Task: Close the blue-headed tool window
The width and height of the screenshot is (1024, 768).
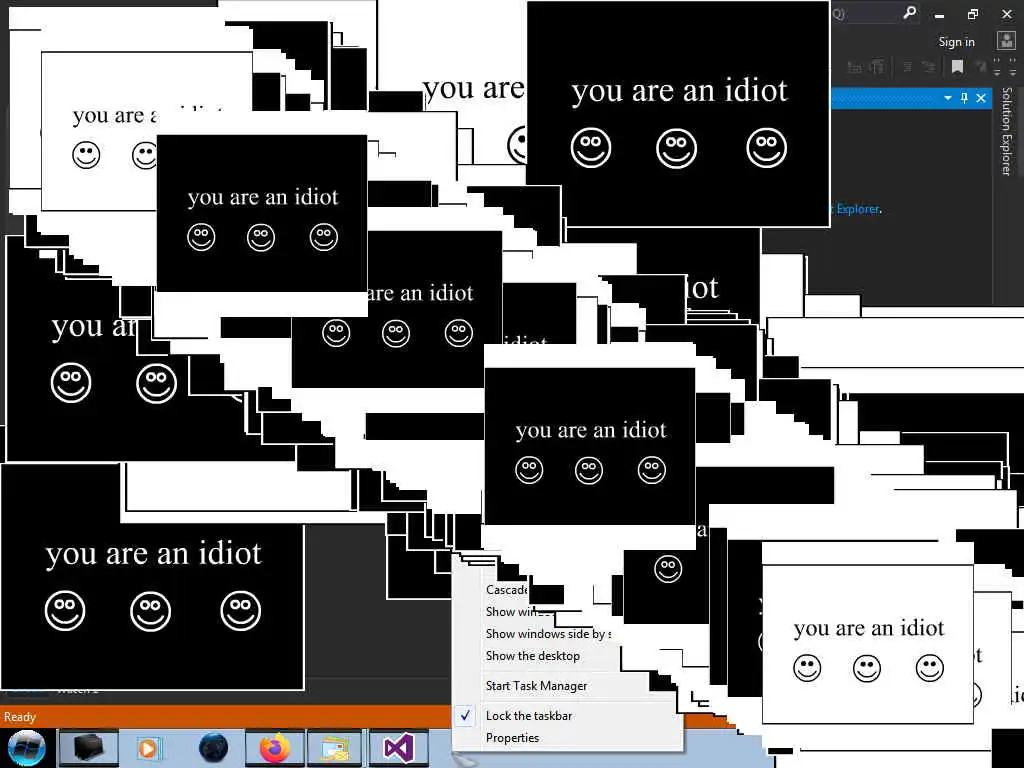Action: click(x=981, y=98)
